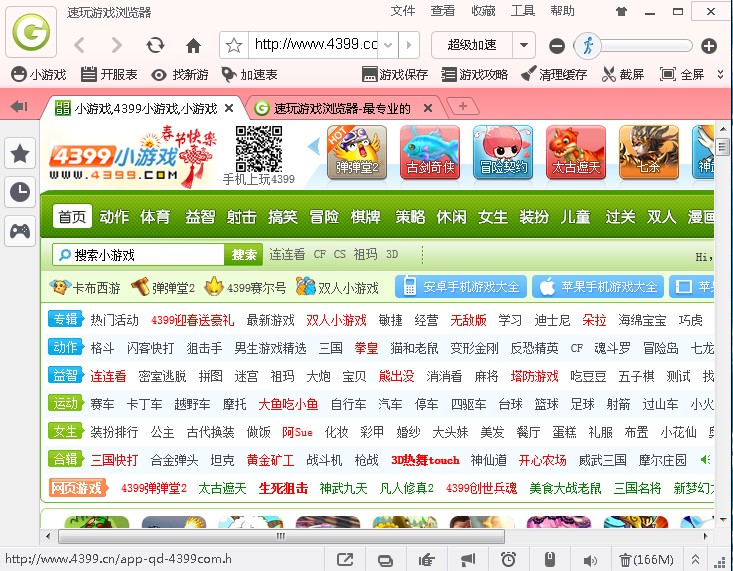The width and height of the screenshot is (733, 571).
Task: Open 游戏保存 game save tool
Action: pyautogui.click(x=395, y=74)
